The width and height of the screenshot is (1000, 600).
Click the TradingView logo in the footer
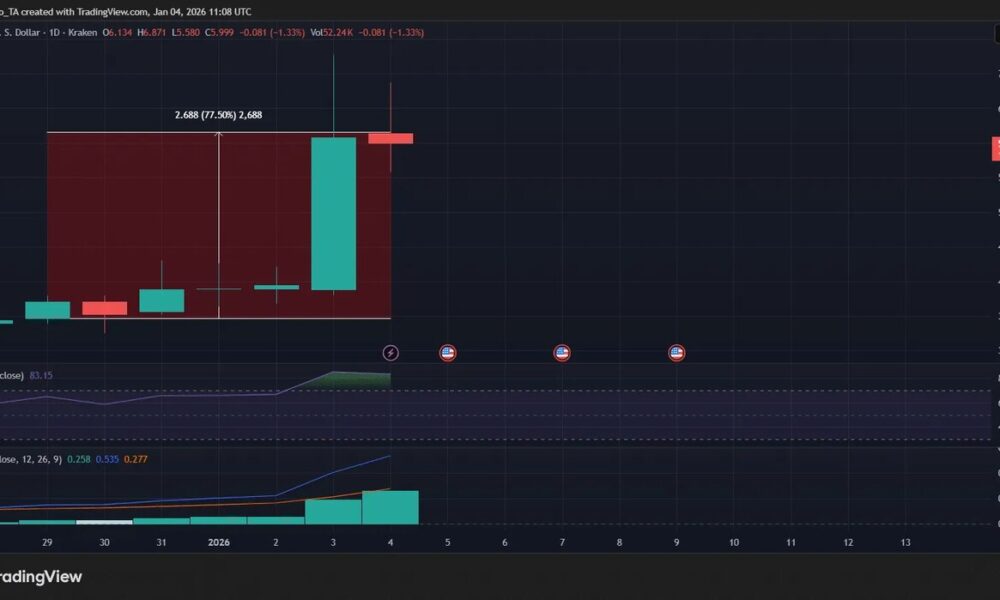point(40,577)
